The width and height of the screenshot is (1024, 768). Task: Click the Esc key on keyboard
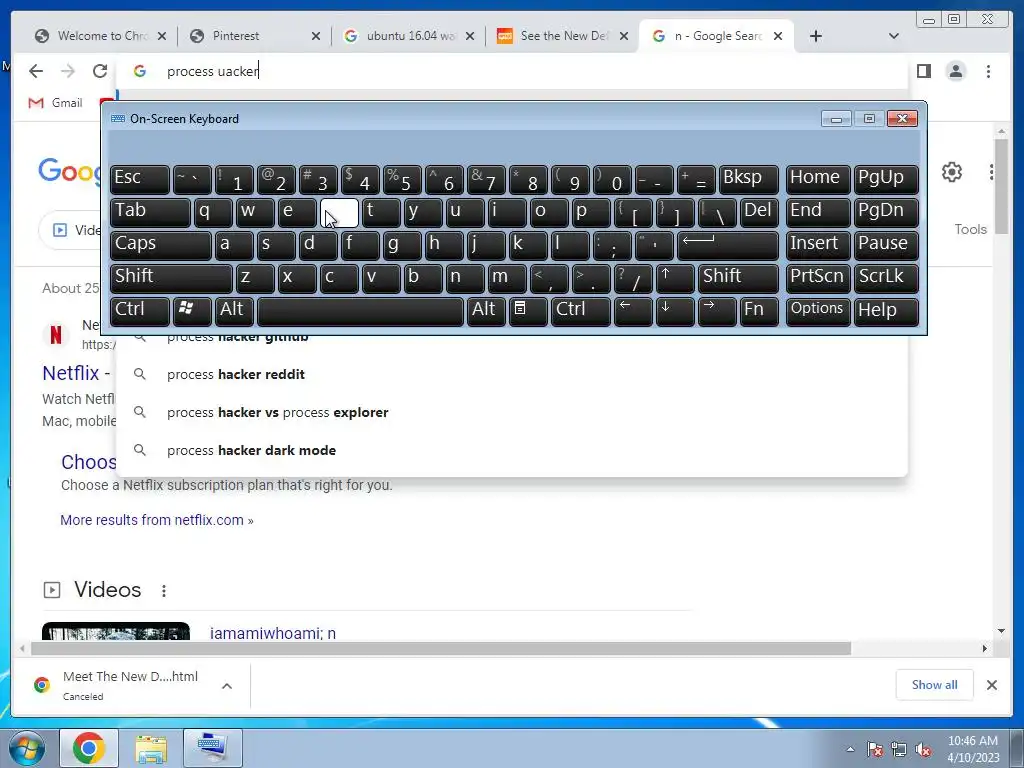140,179
